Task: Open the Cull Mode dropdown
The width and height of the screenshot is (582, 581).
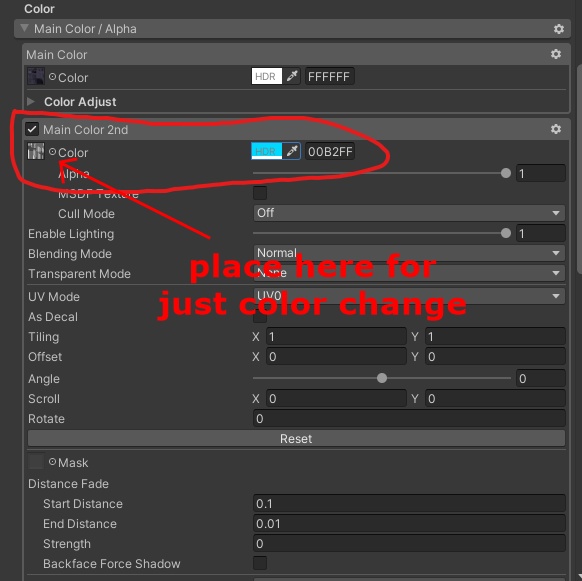Action: tap(409, 213)
